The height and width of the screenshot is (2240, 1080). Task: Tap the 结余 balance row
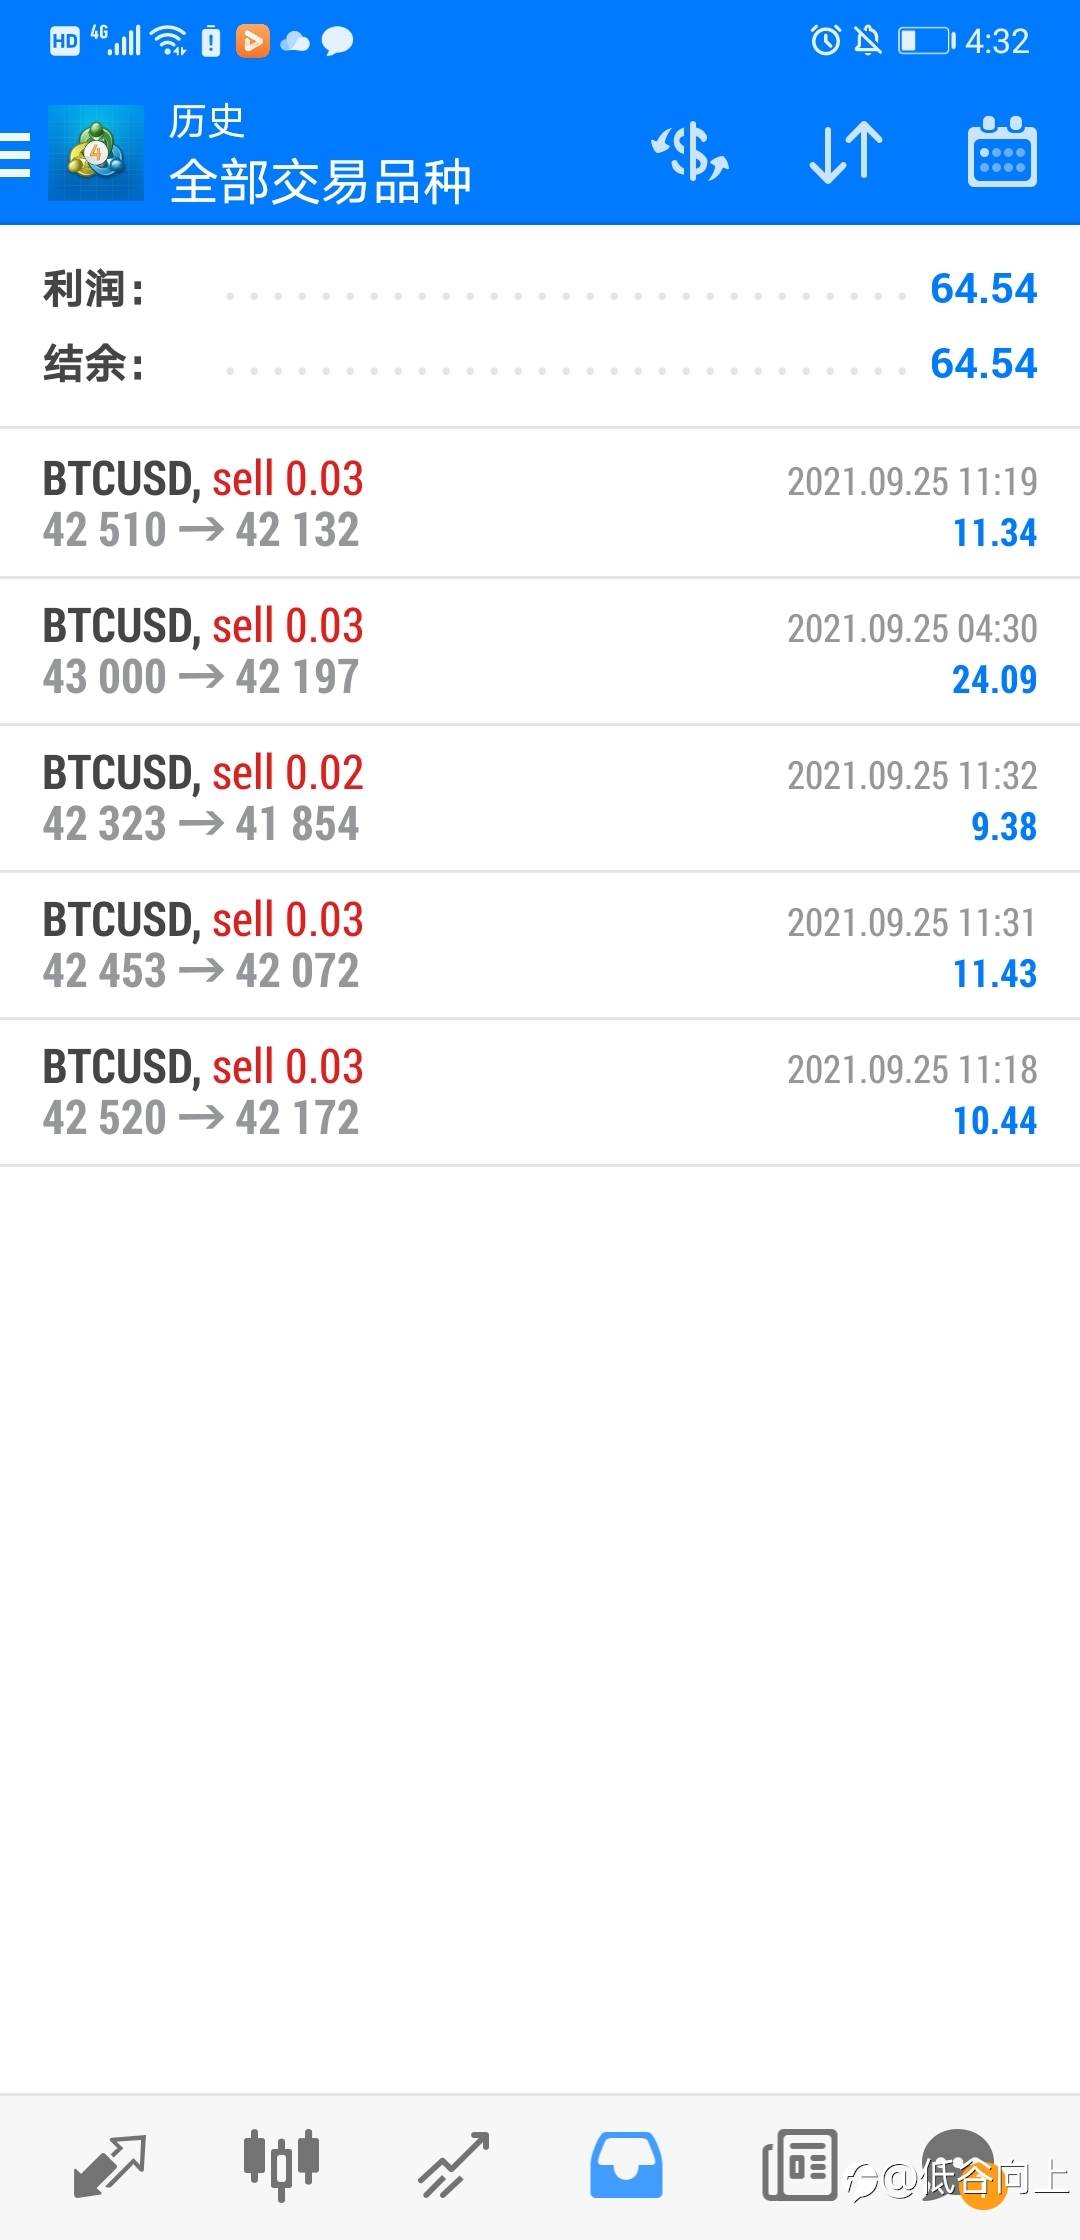pyautogui.click(x=540, y=363)
